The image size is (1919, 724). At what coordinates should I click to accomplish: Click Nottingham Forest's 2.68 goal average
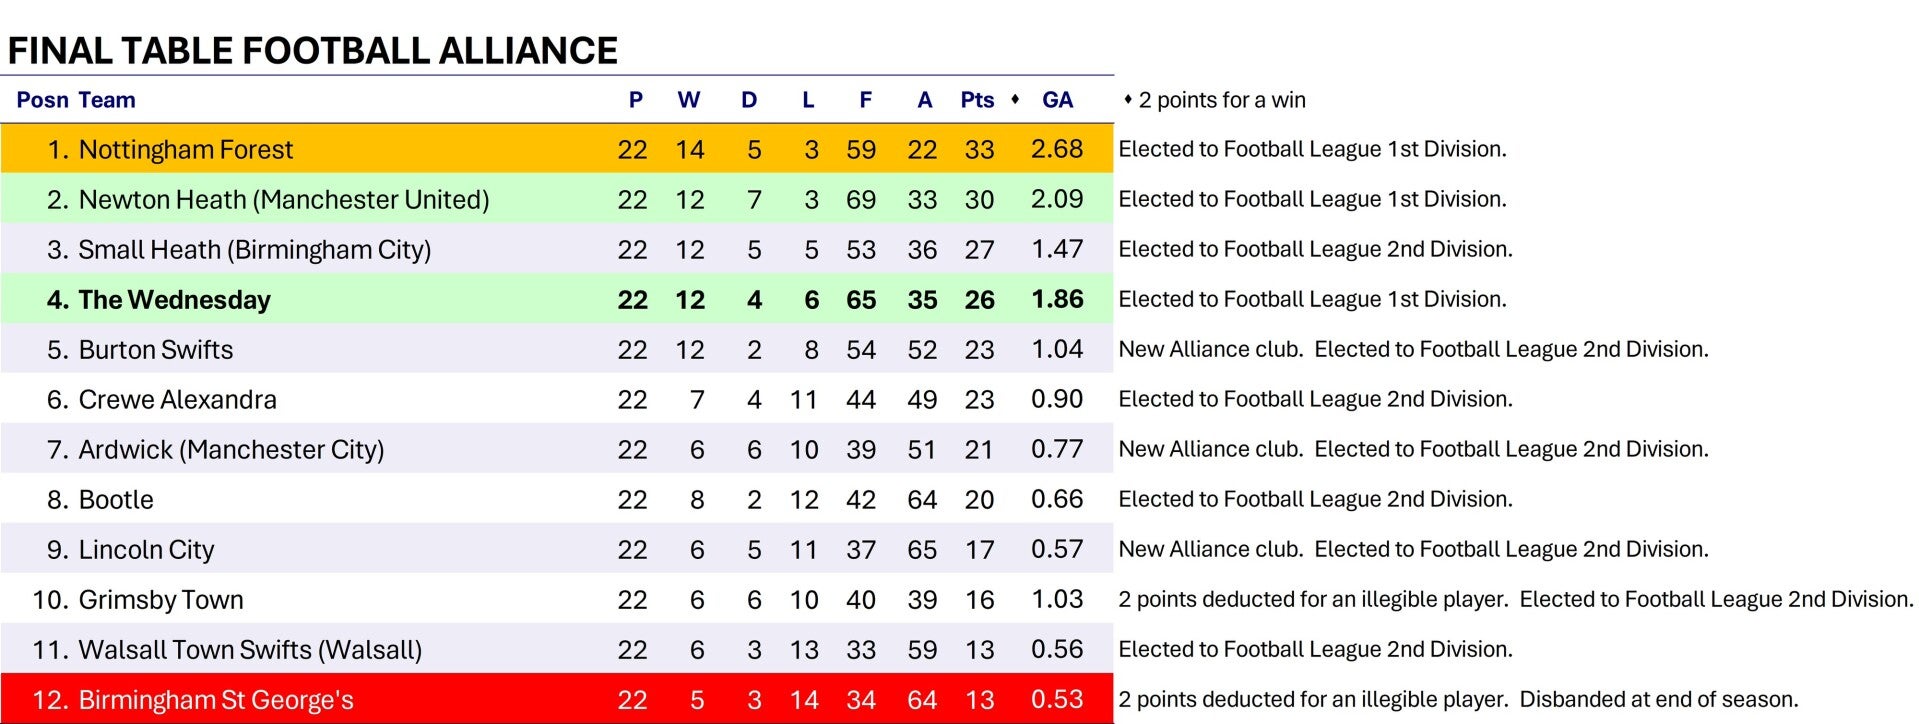tap(1057, 149)
